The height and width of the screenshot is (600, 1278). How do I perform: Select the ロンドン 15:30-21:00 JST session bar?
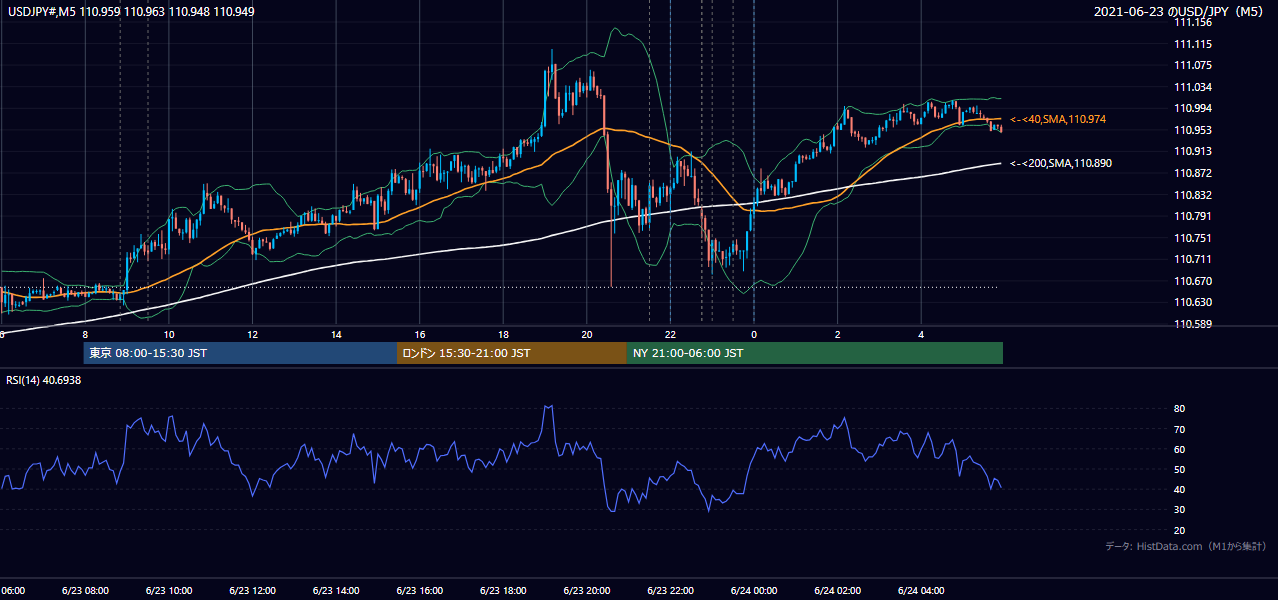tap(512, 353)
